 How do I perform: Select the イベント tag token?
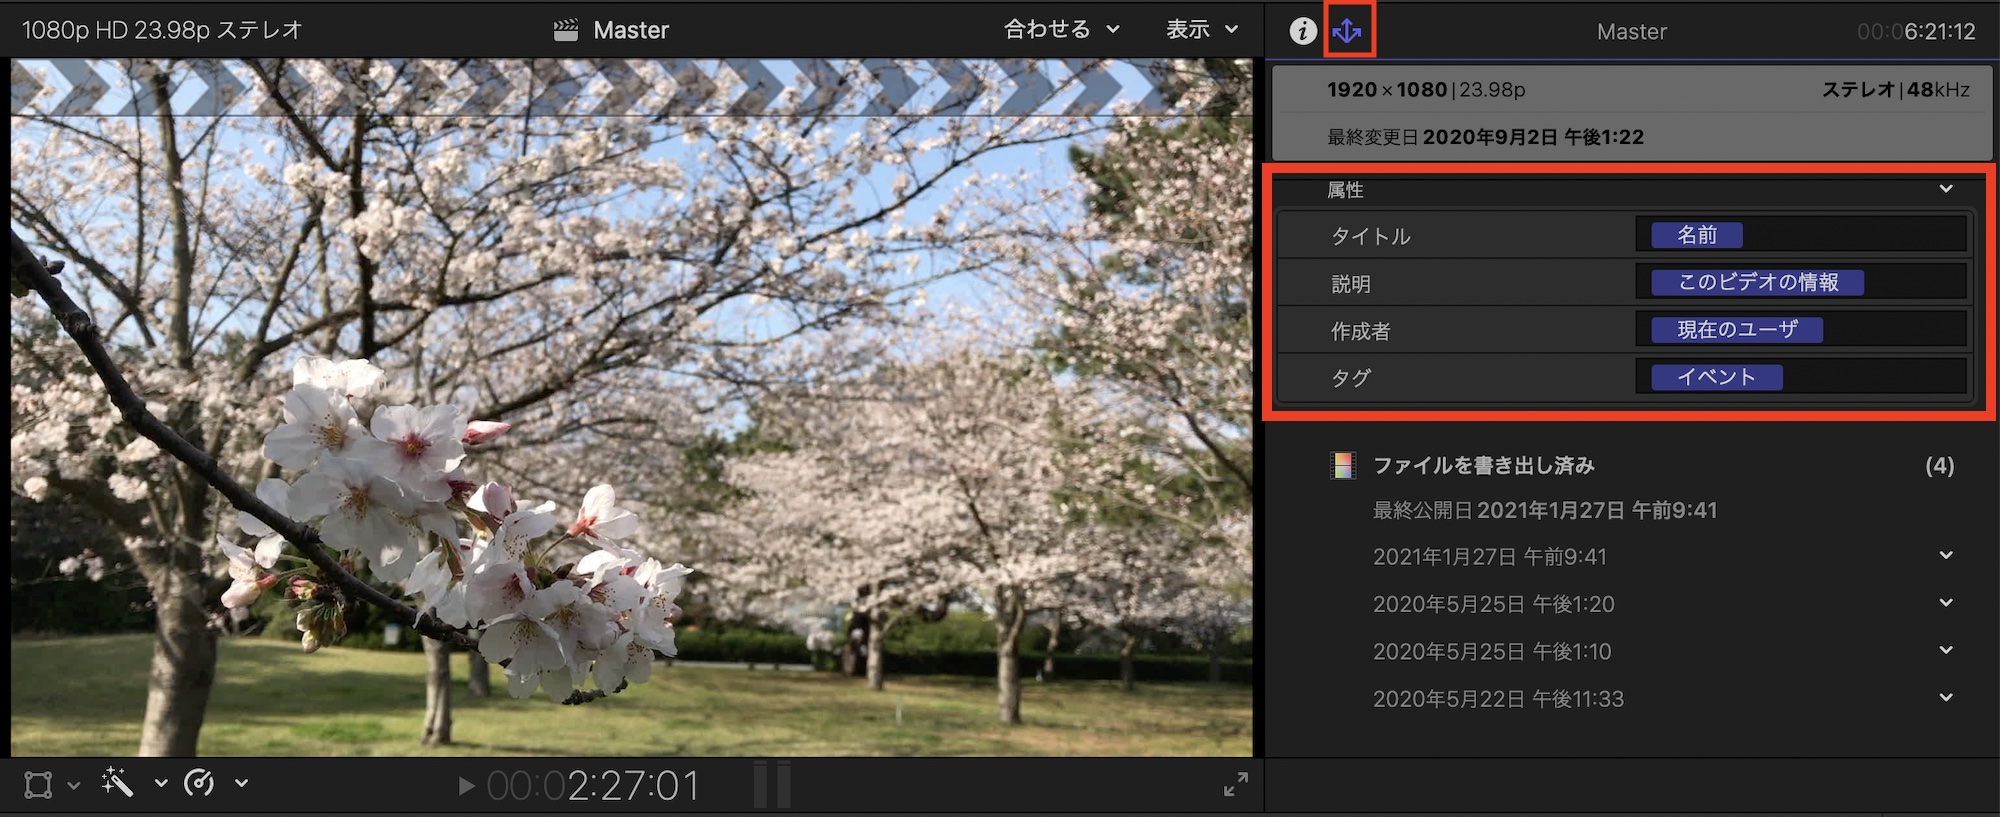pyautogui.click(x=1716, y=377)
